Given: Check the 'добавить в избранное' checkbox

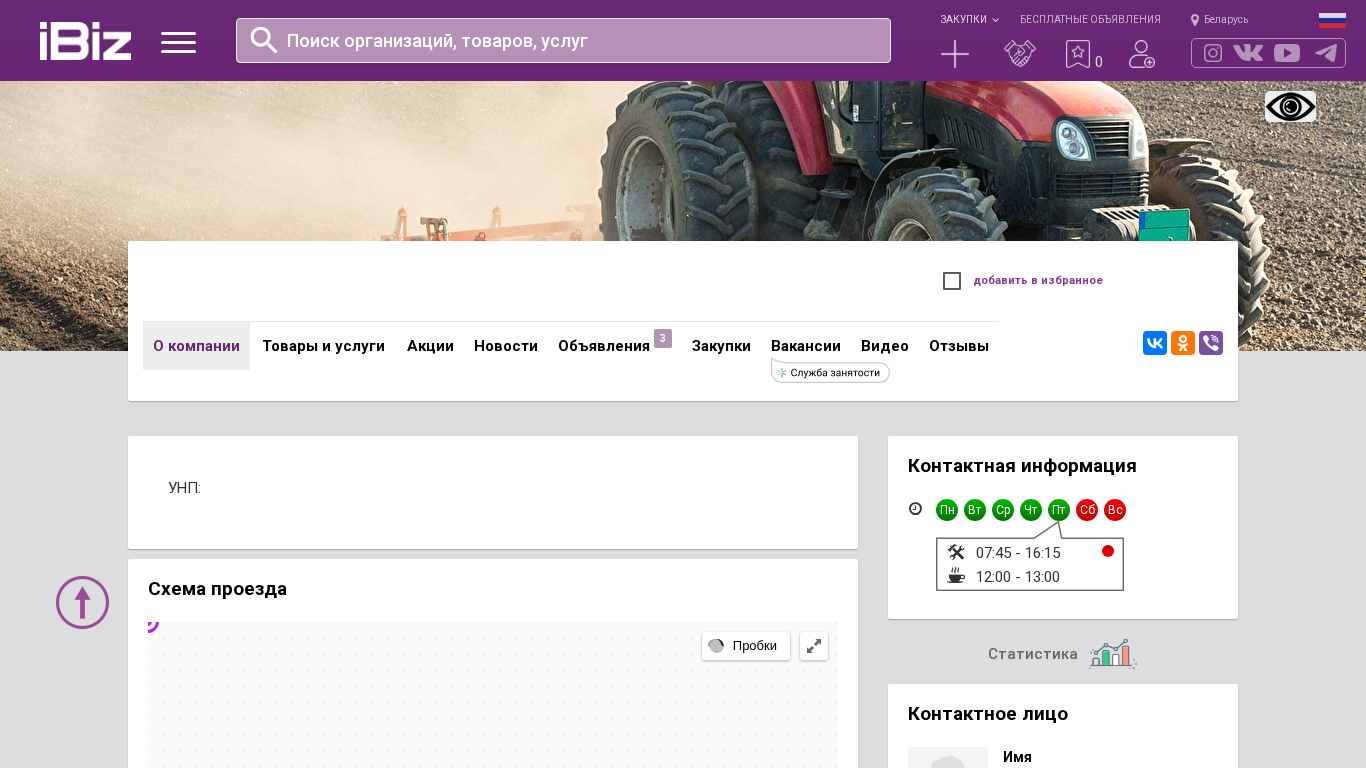Looking at the screenshot, I should (x=952, y=281).
